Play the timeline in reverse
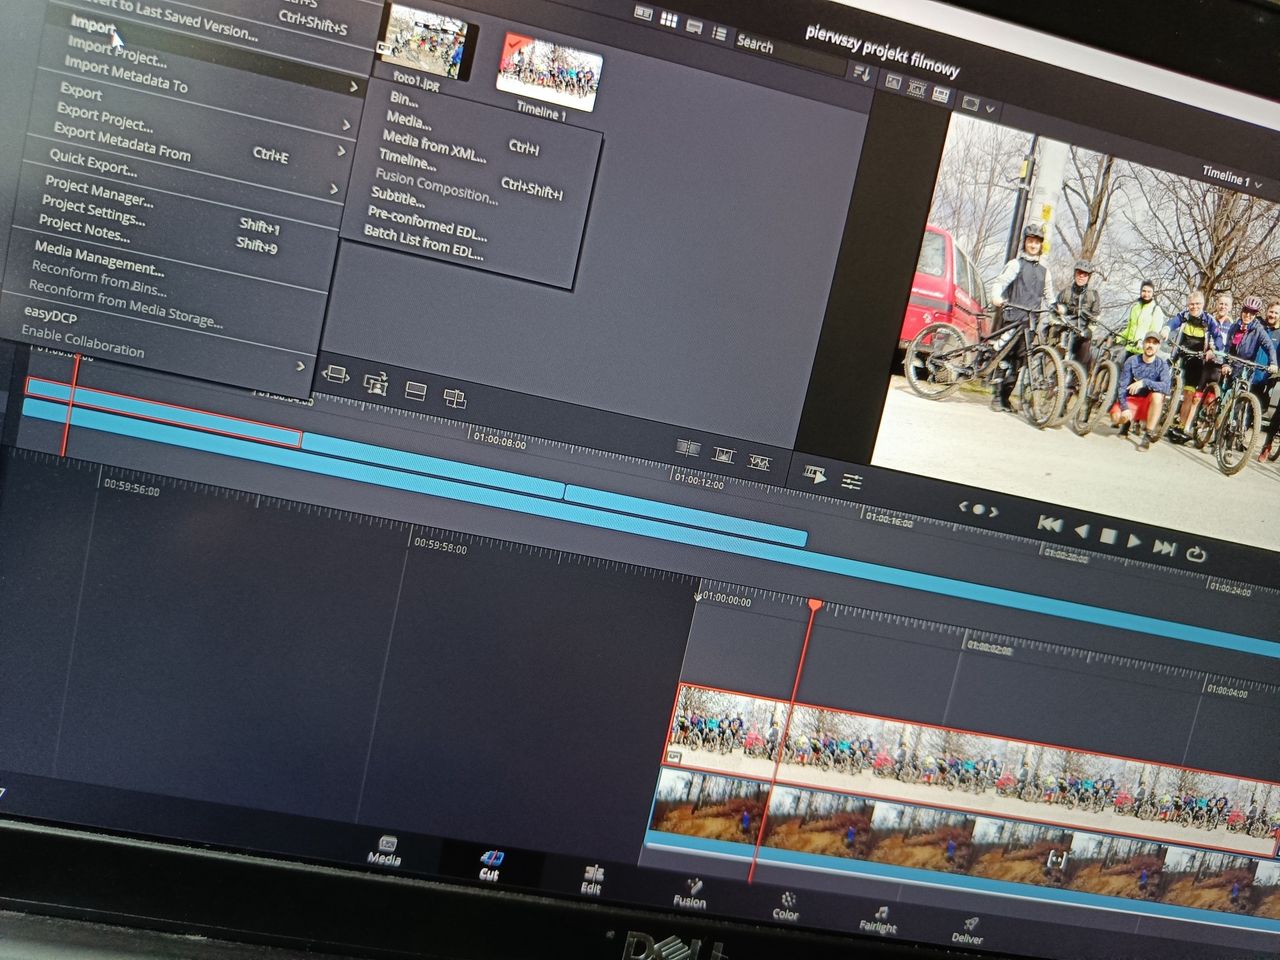 pyautogui.click(x=1081, y=530)
